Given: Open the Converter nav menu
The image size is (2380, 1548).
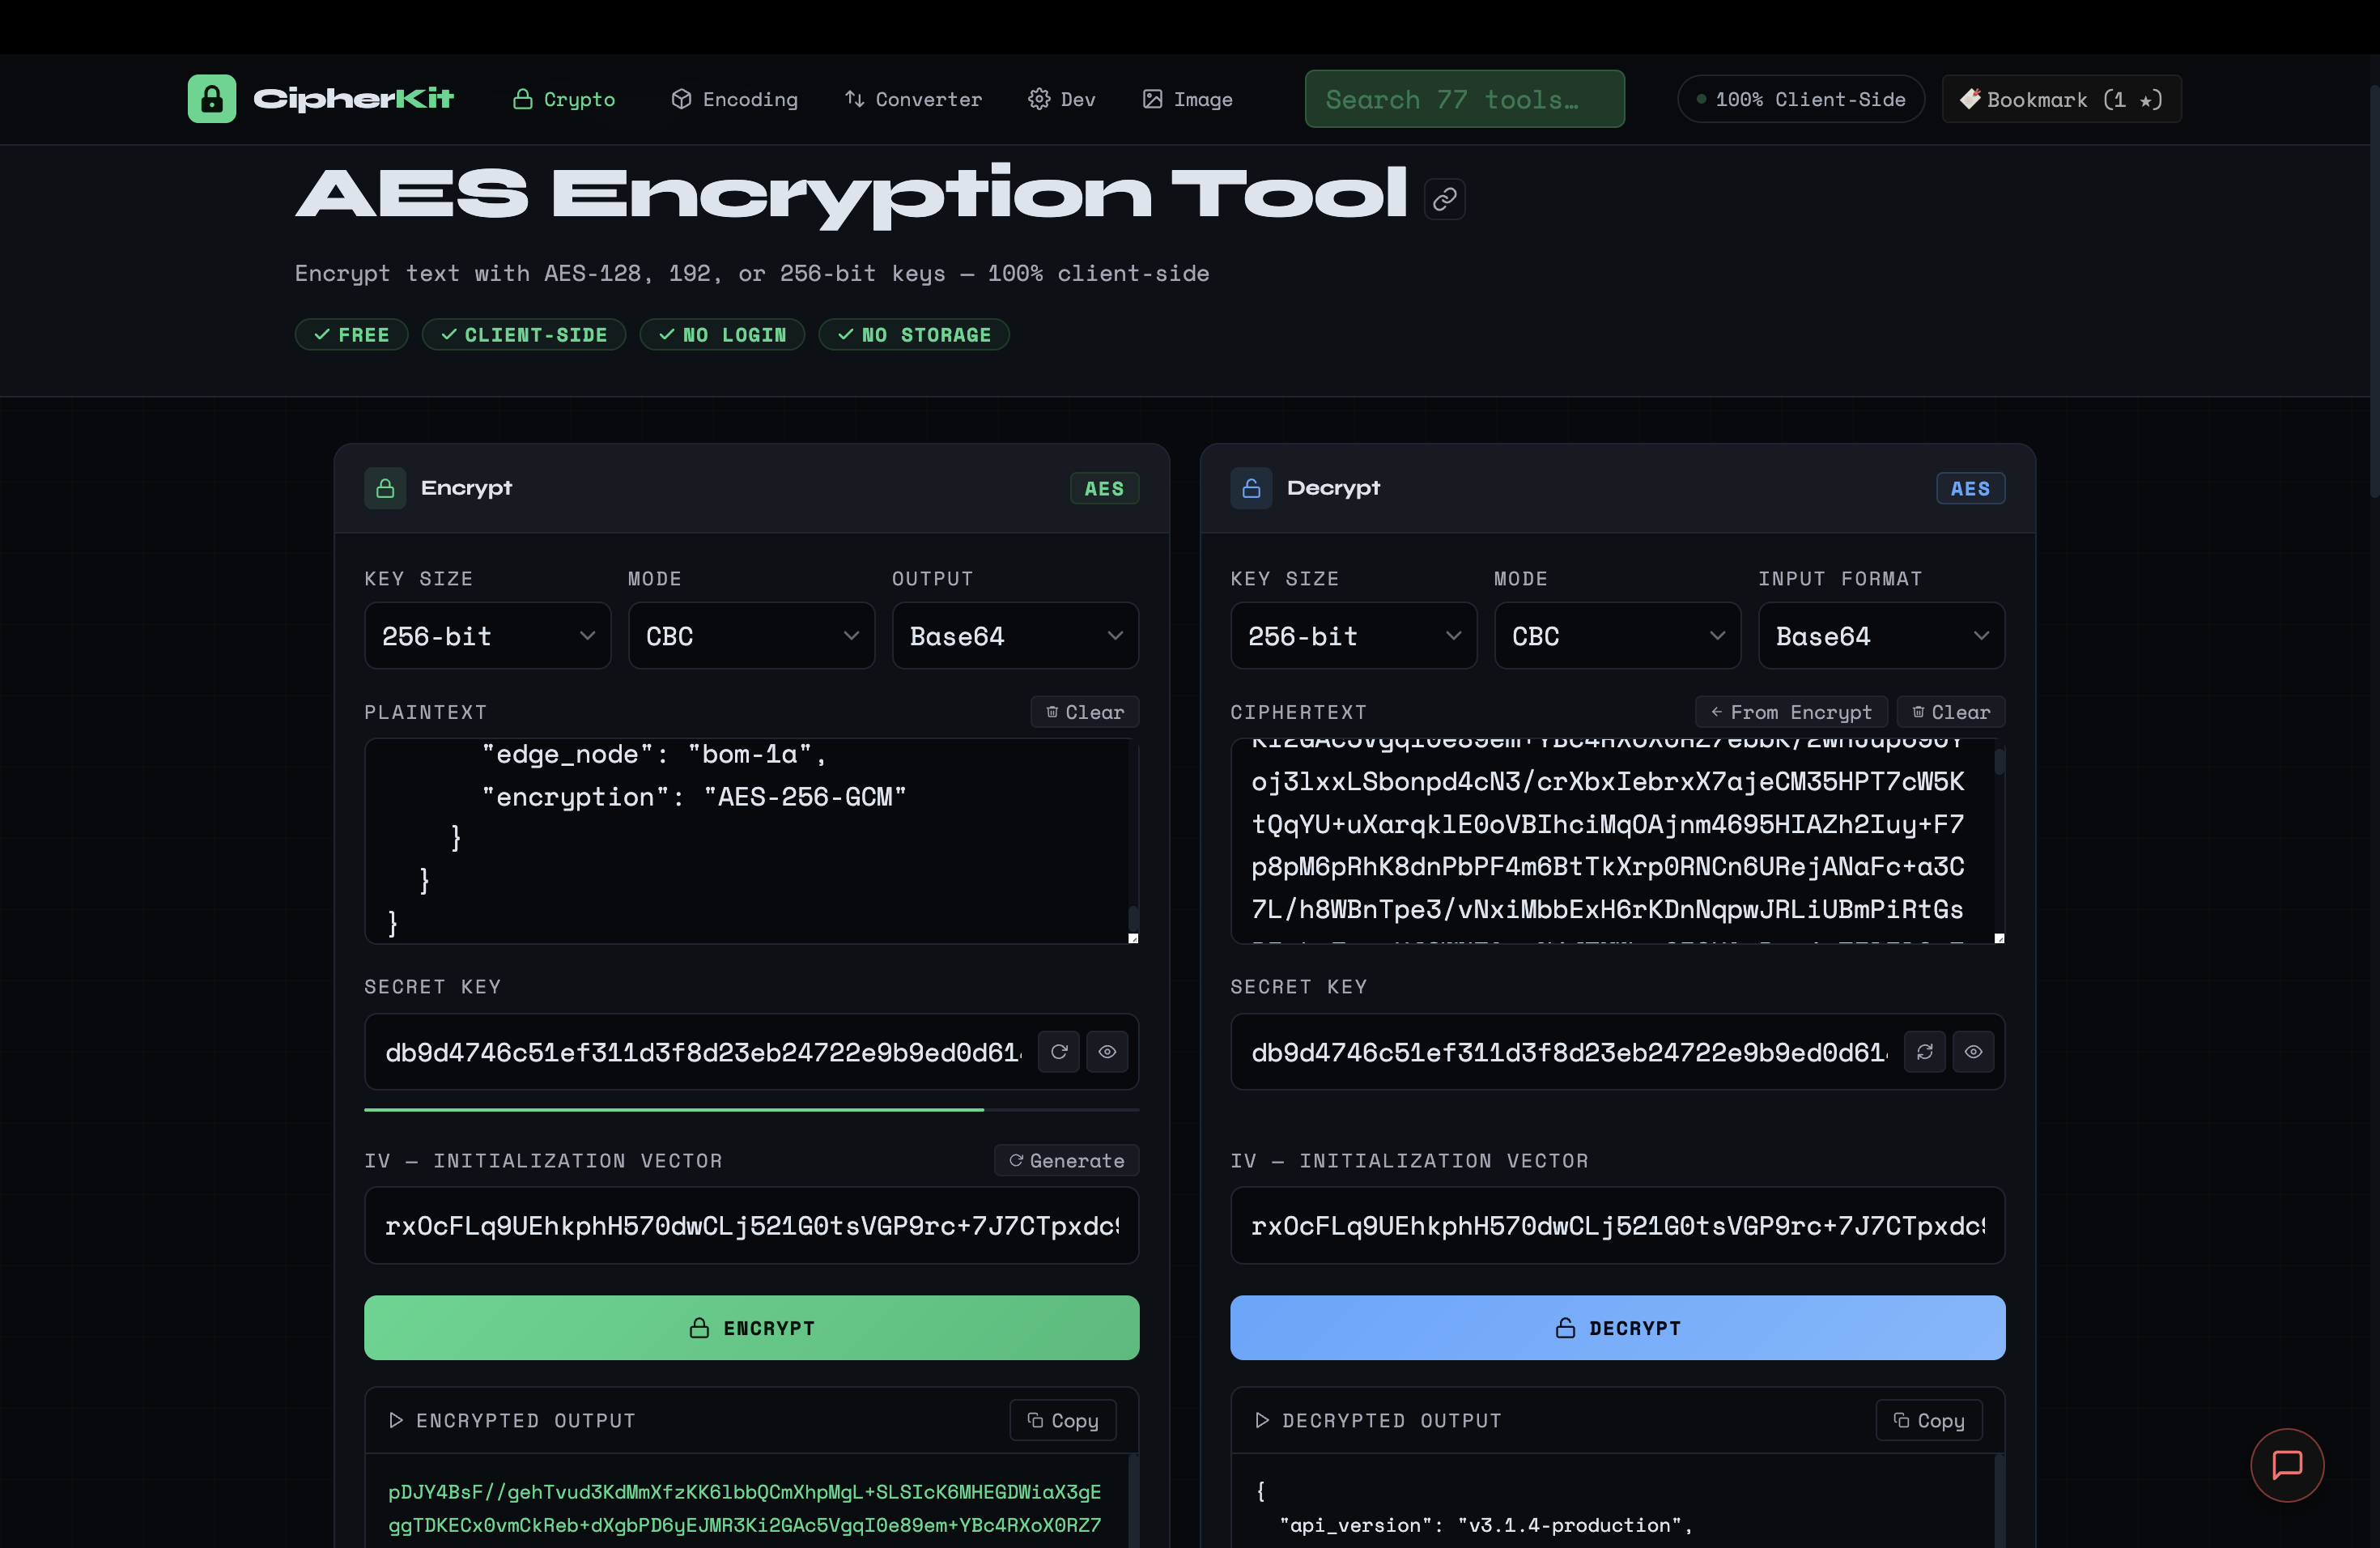Looking at the screenshot, I should click(x=913, y=99).
